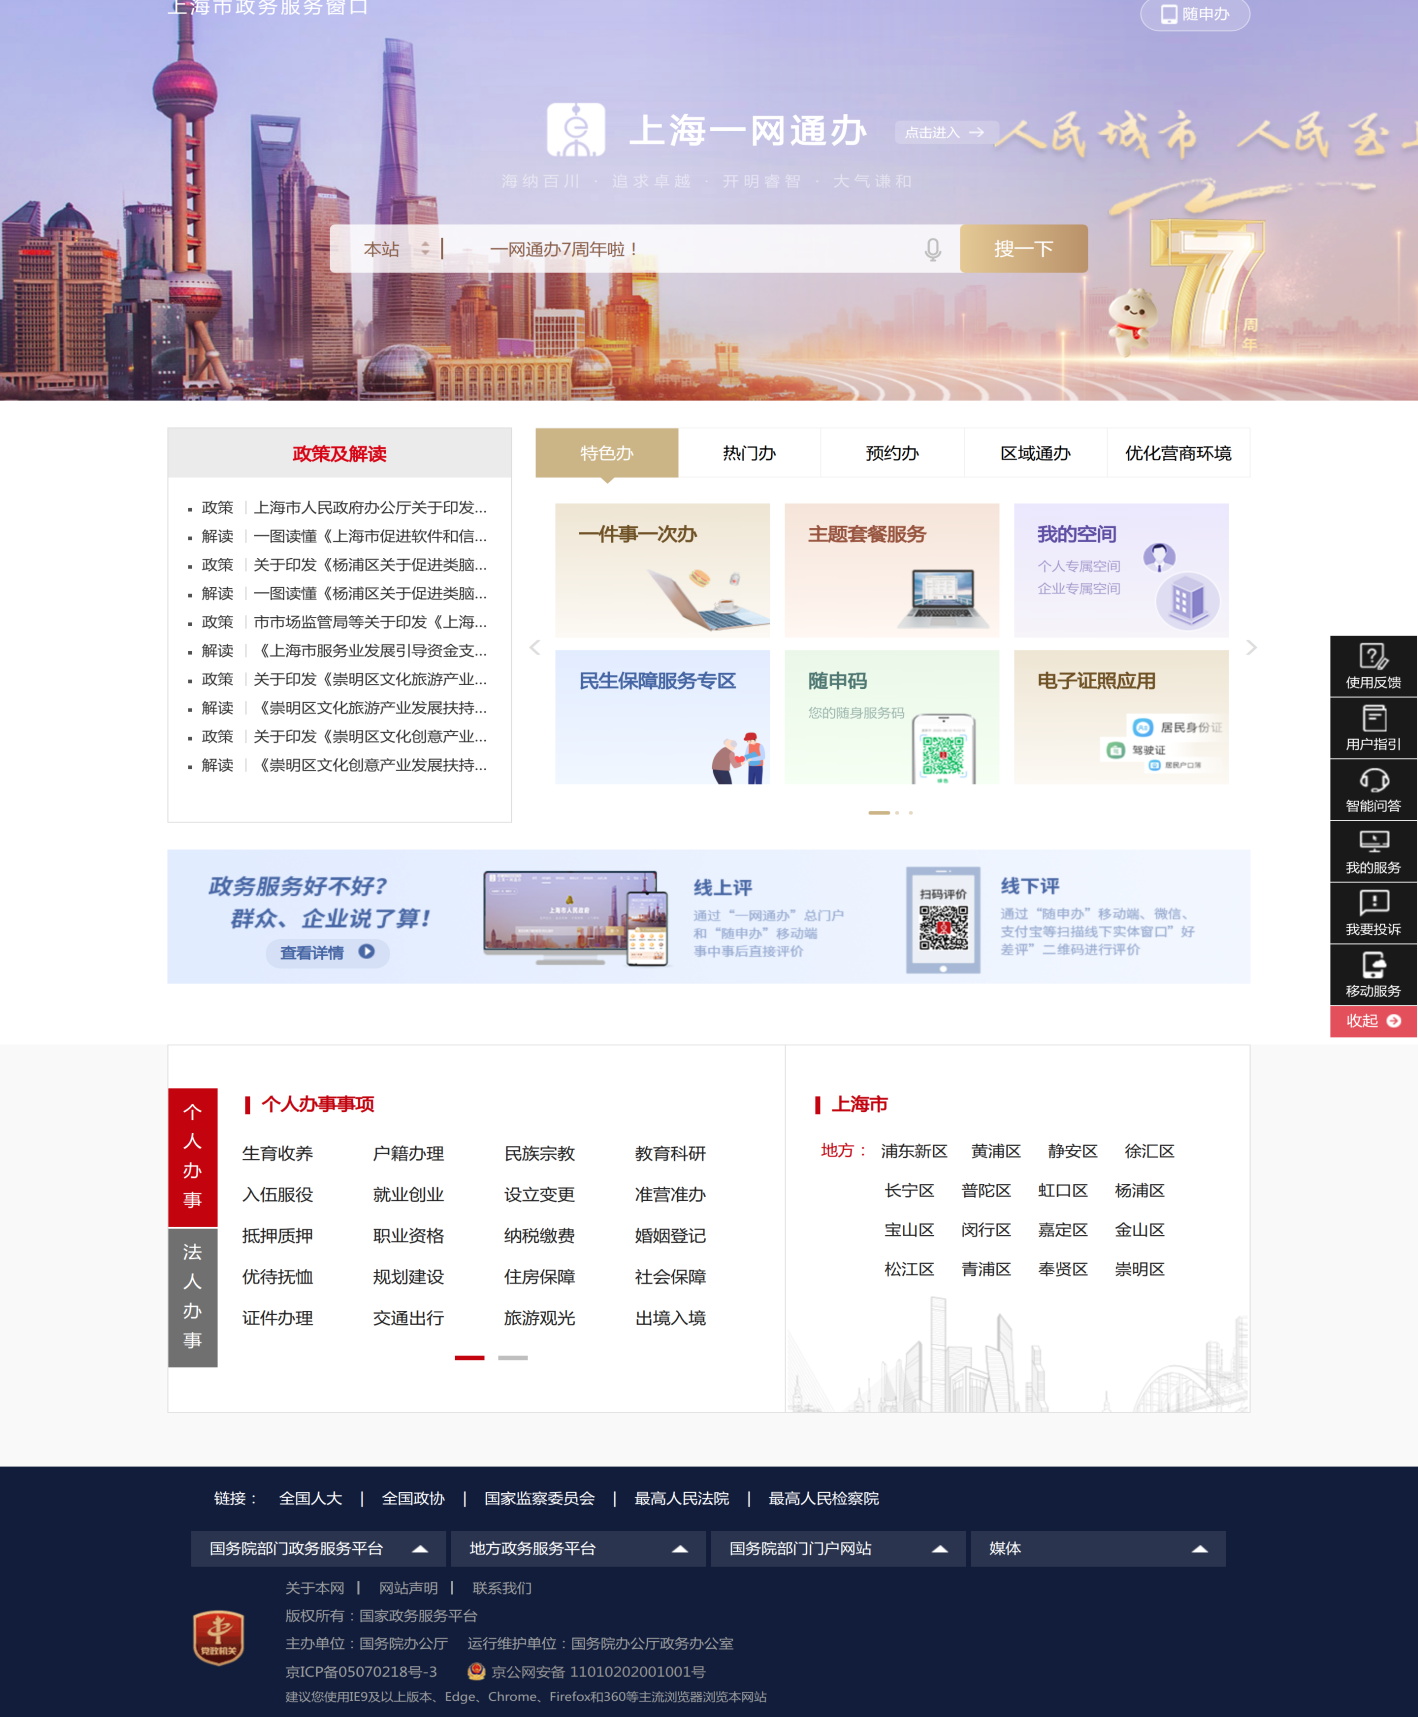This screenshot has width=1418, height=1717.
Task: Select 徐汇区 district
Action: point(1150,1151)
